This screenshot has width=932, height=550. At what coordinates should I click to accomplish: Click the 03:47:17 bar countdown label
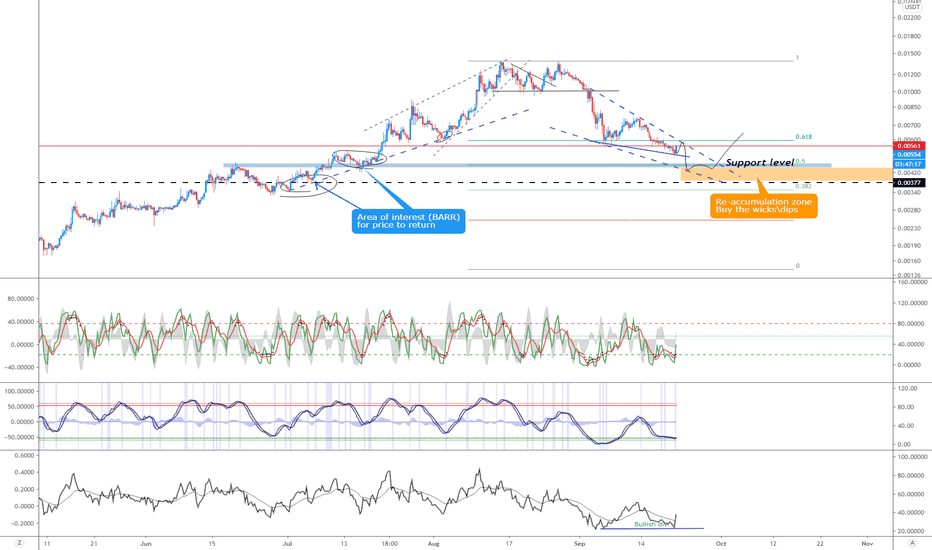tap(909, 164)
